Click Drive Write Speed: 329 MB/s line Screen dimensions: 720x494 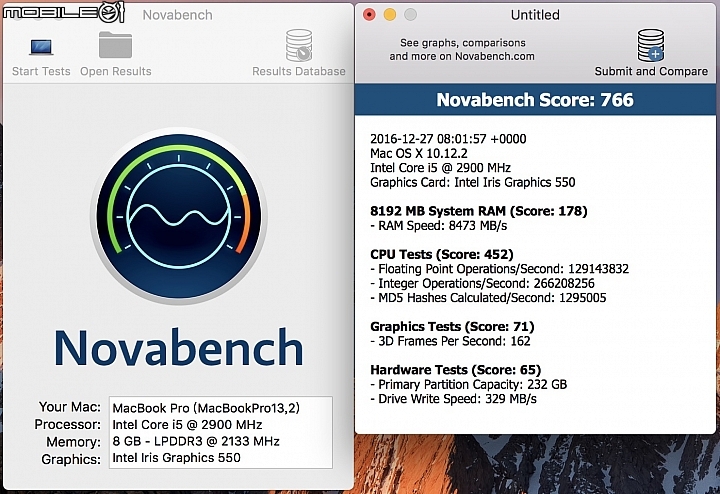pyautogui.click(x=453, y=399)
